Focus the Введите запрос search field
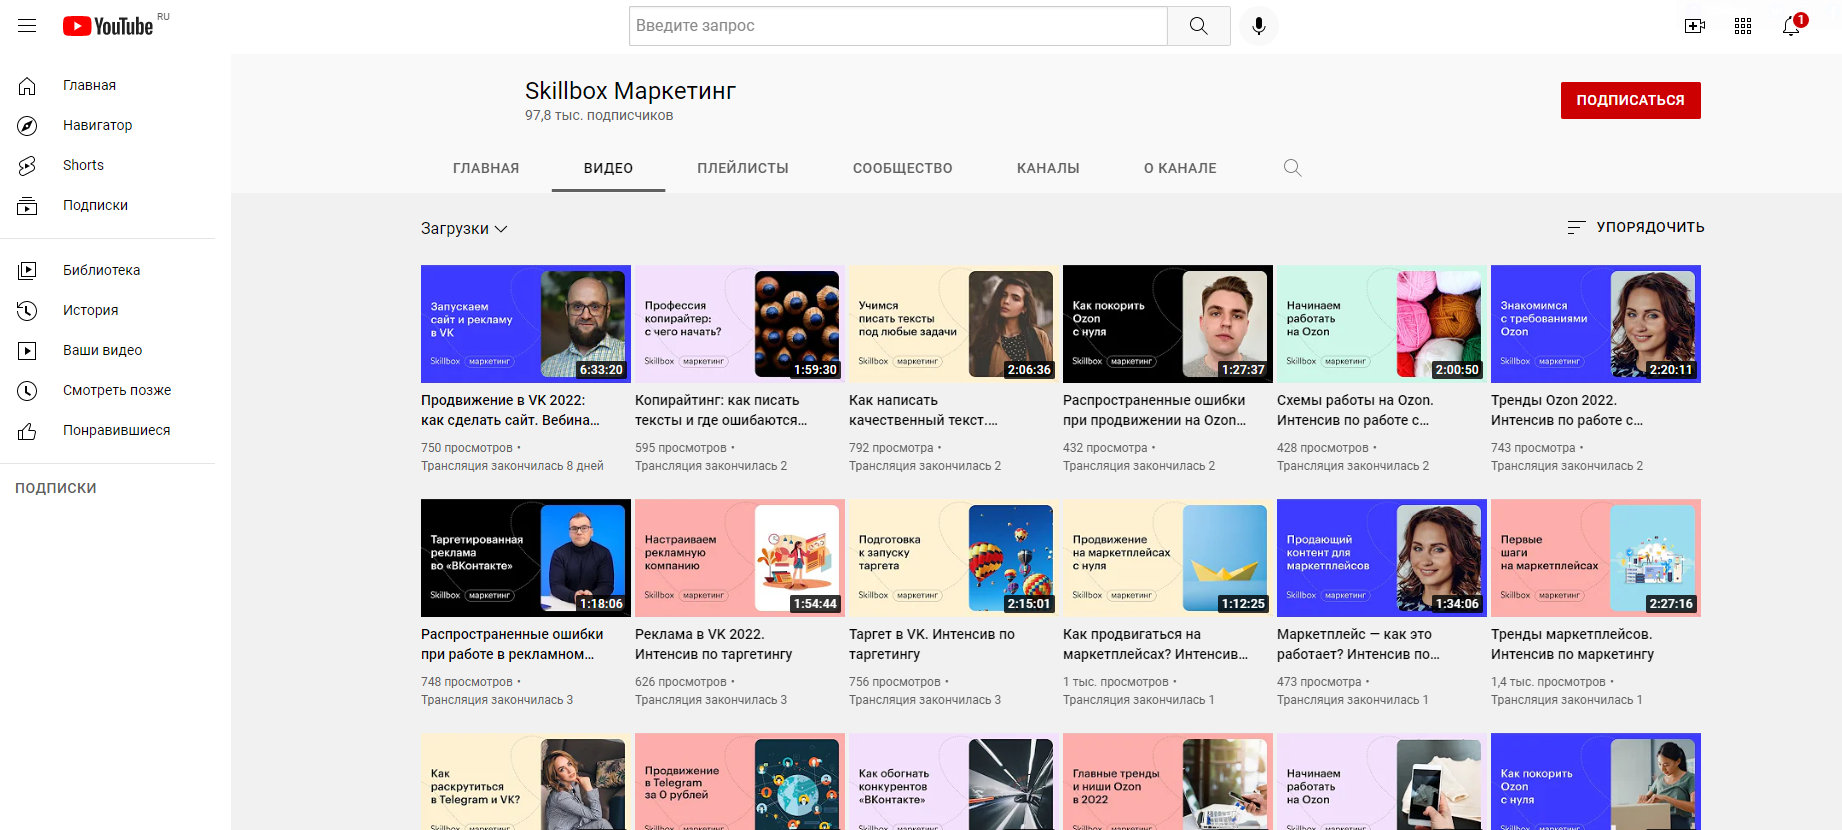1842x830 pixels. tap(898, 26)
